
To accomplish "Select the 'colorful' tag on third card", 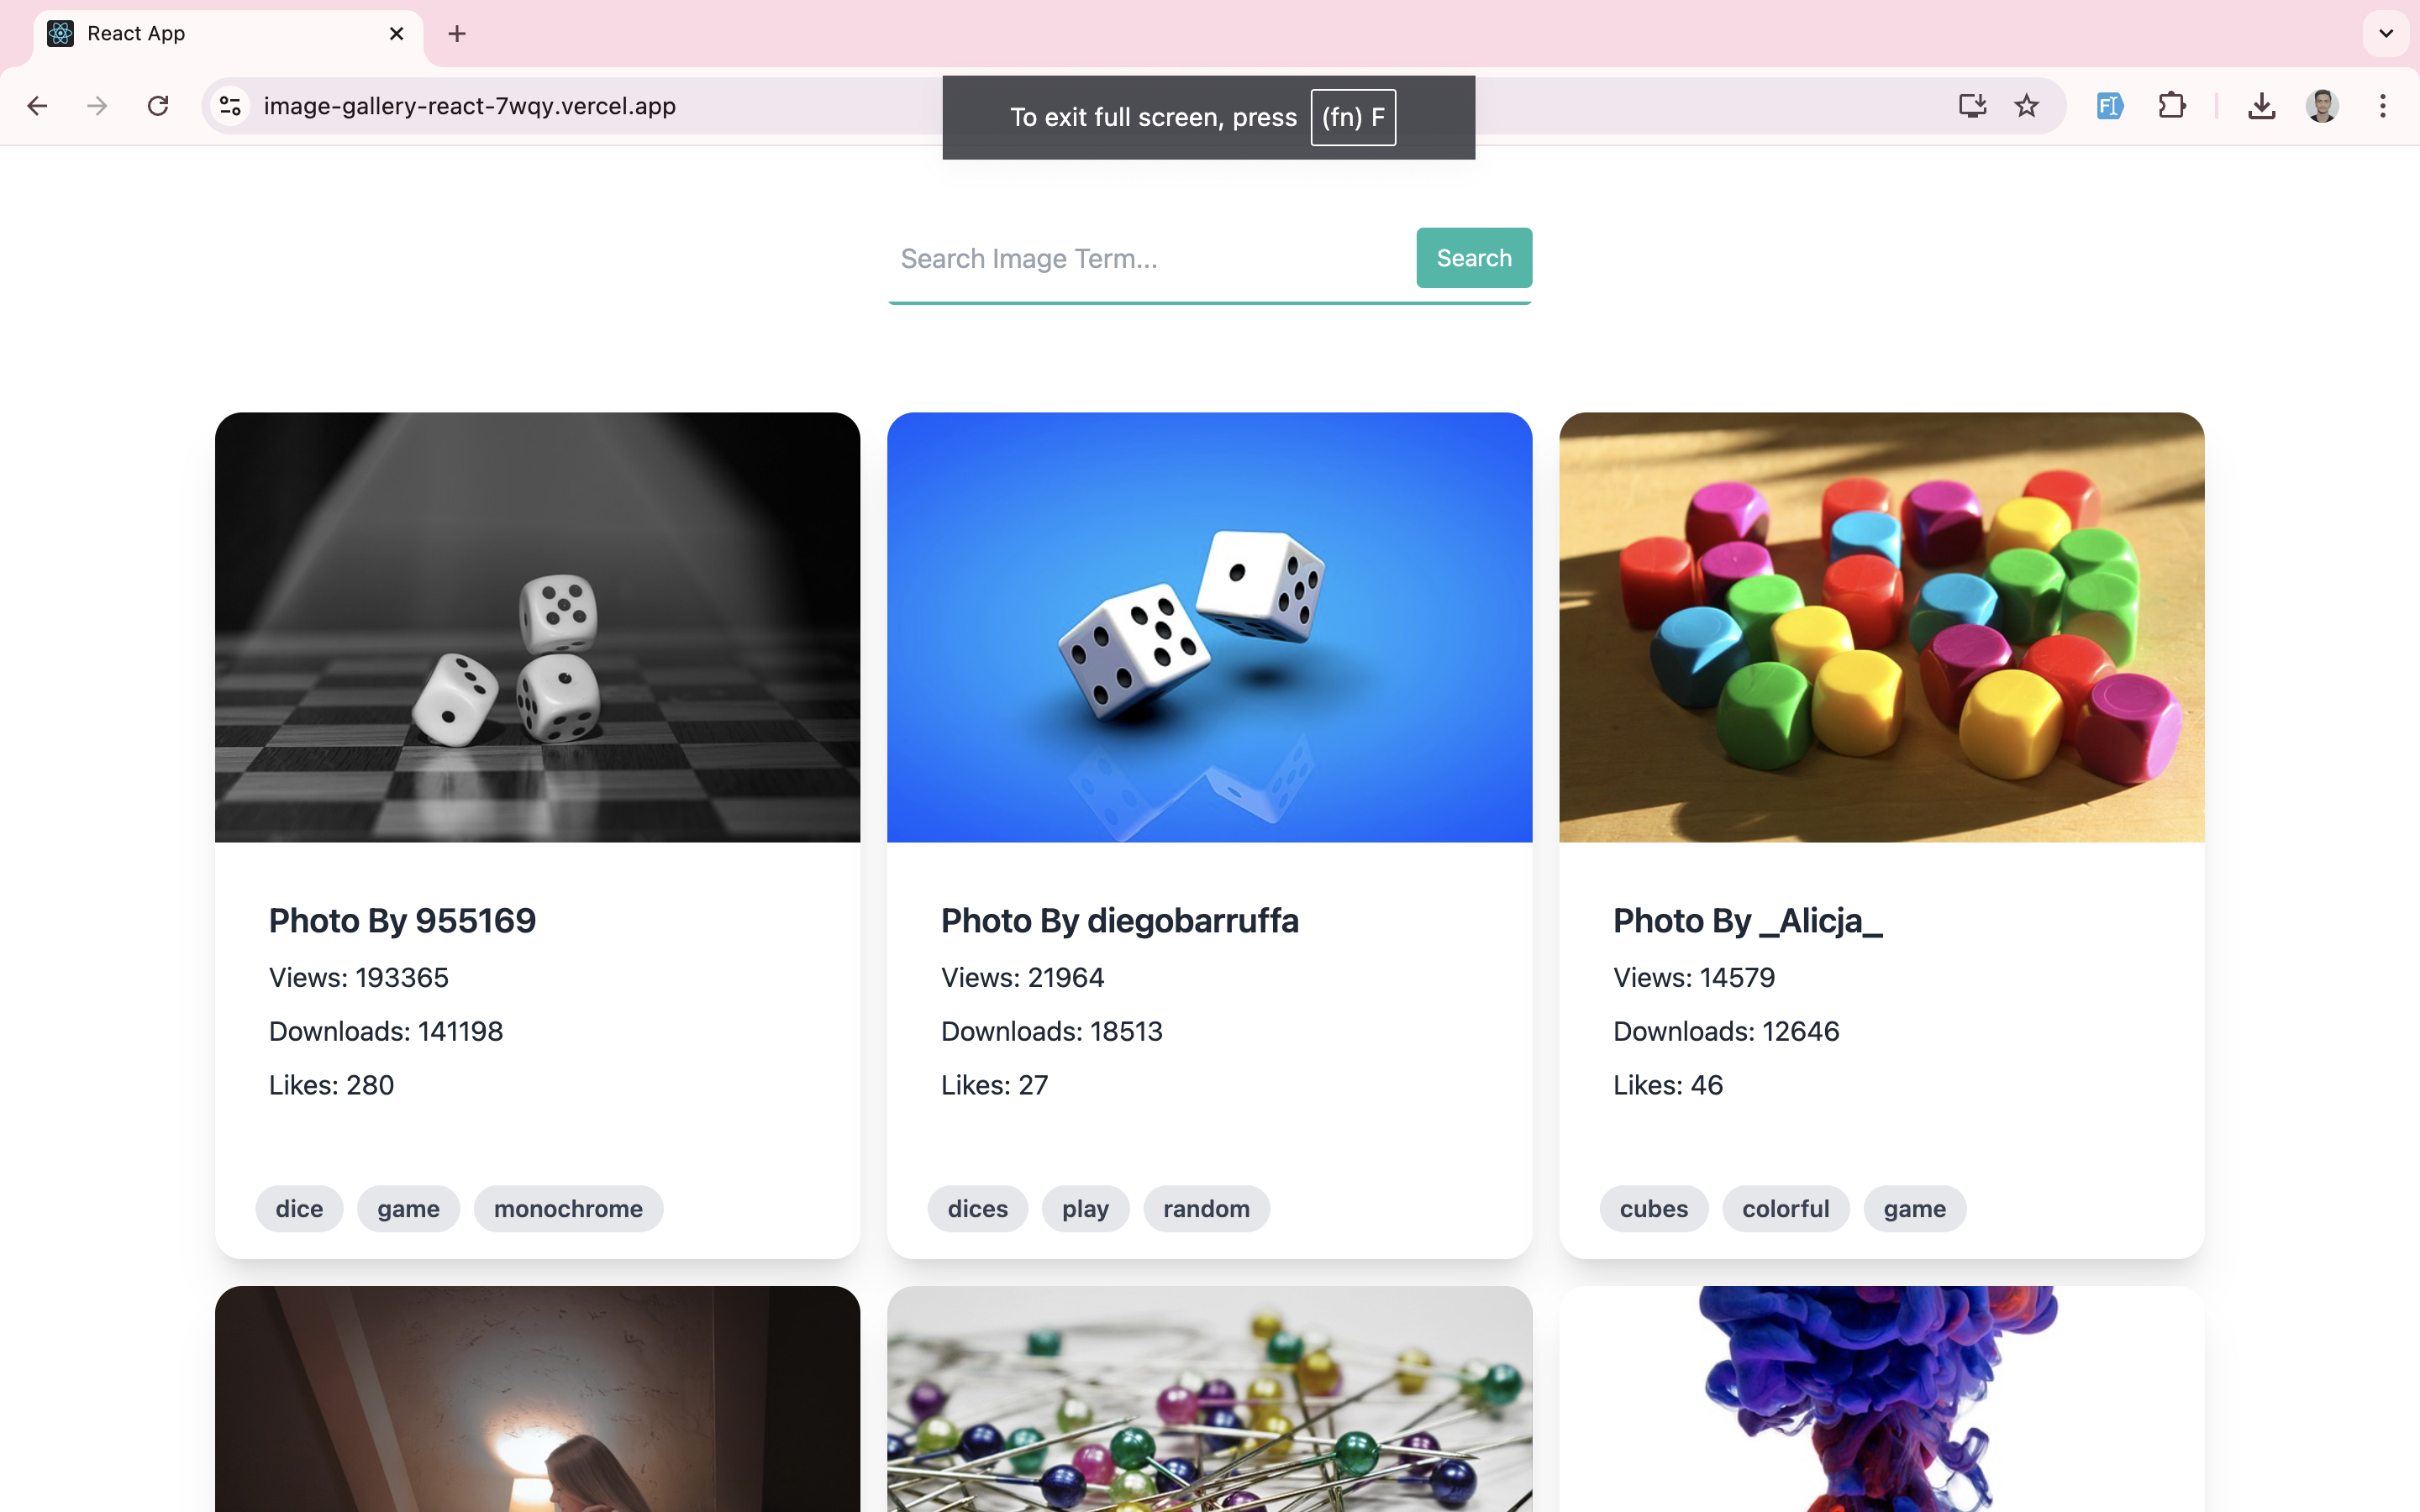I will (1786, 1207).
